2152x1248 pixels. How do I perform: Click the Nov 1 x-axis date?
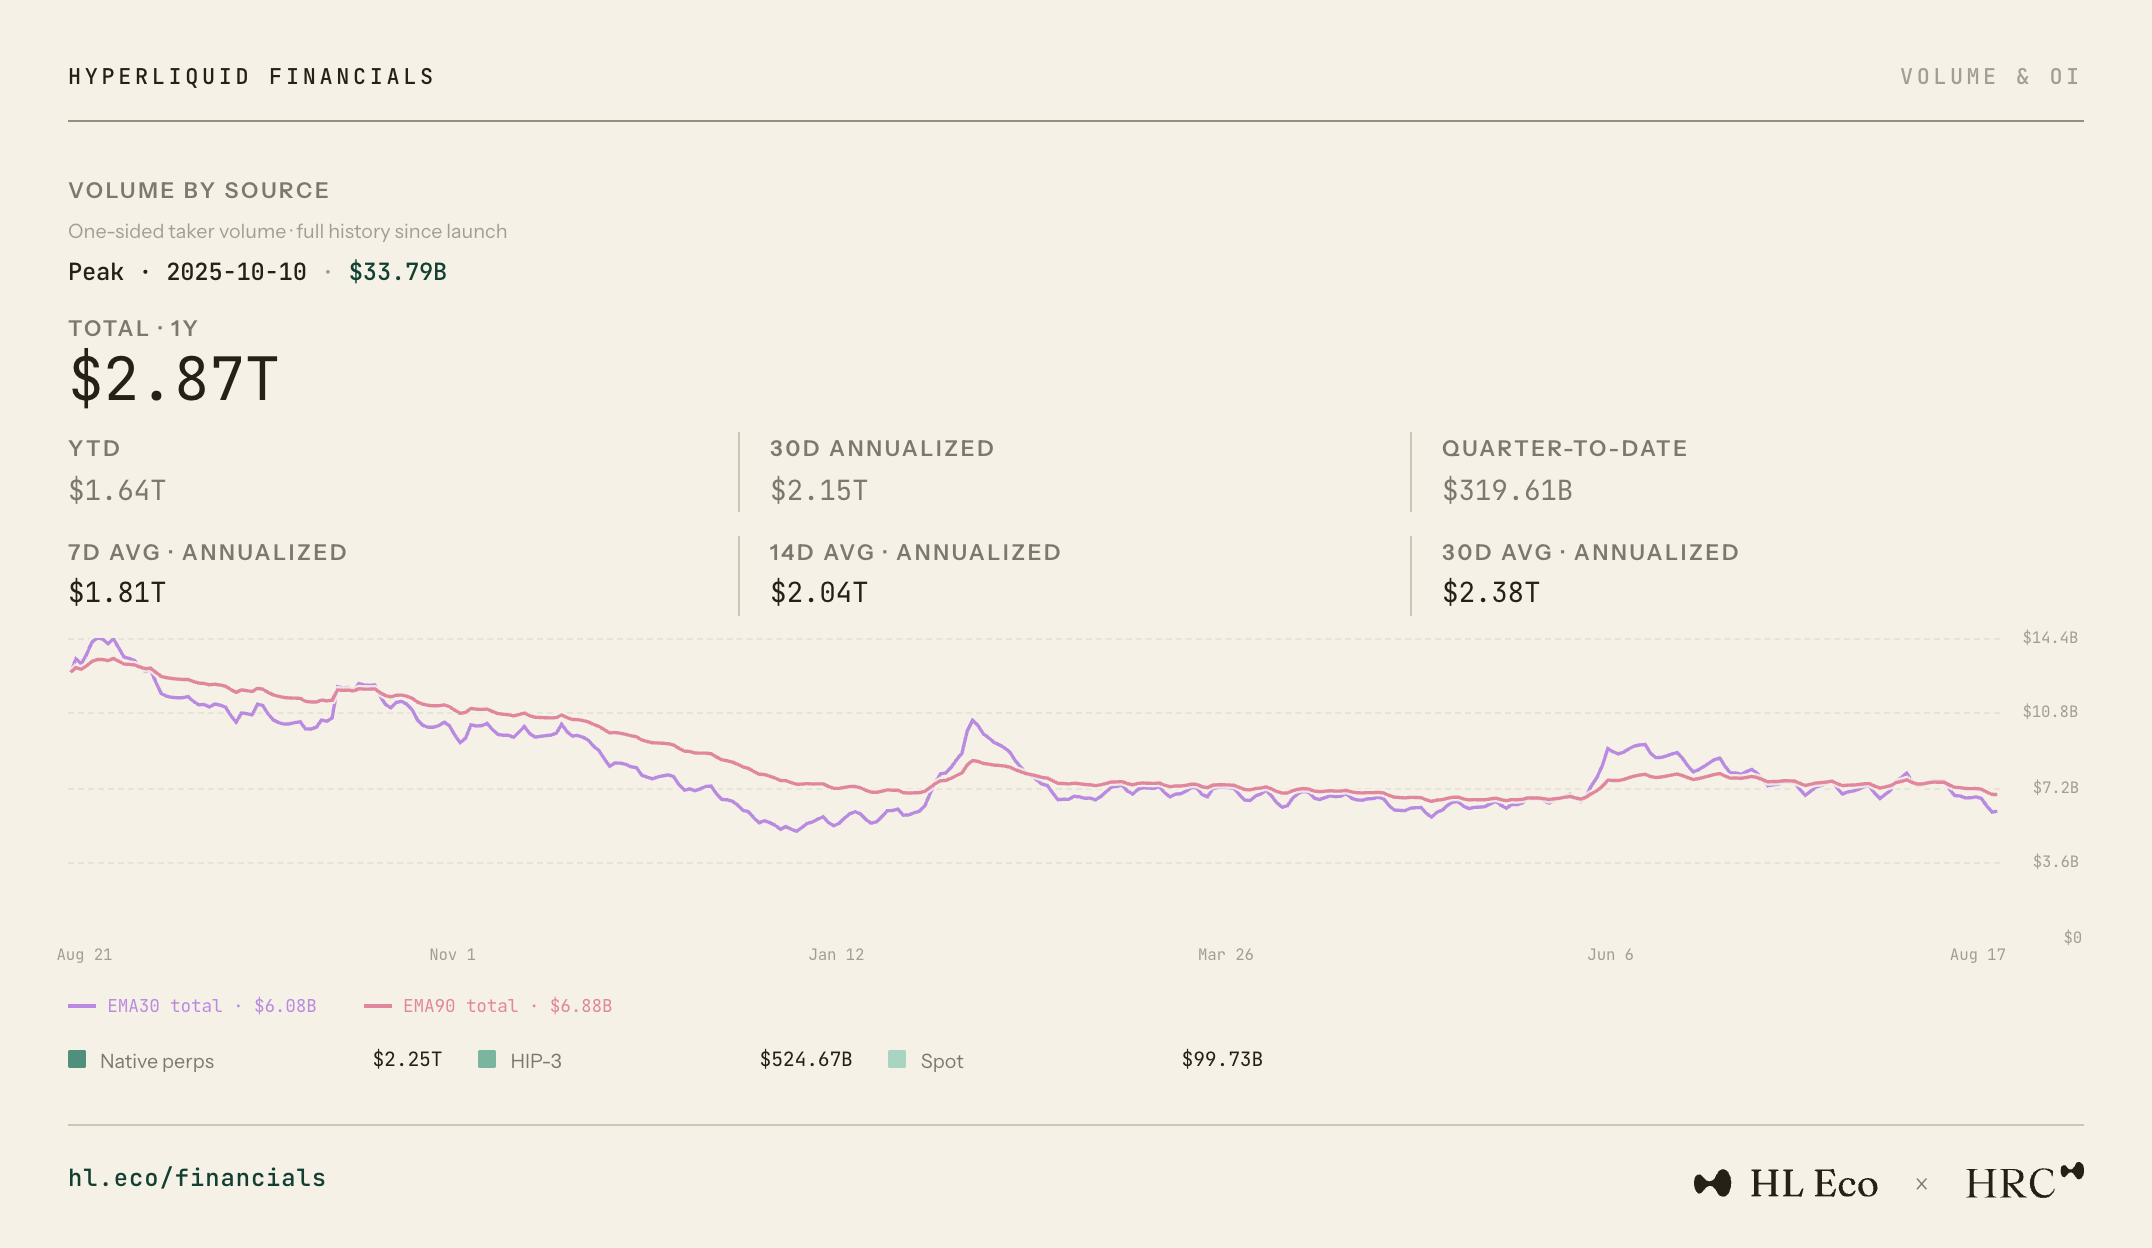pyautogui.click(x=452, y=955)
